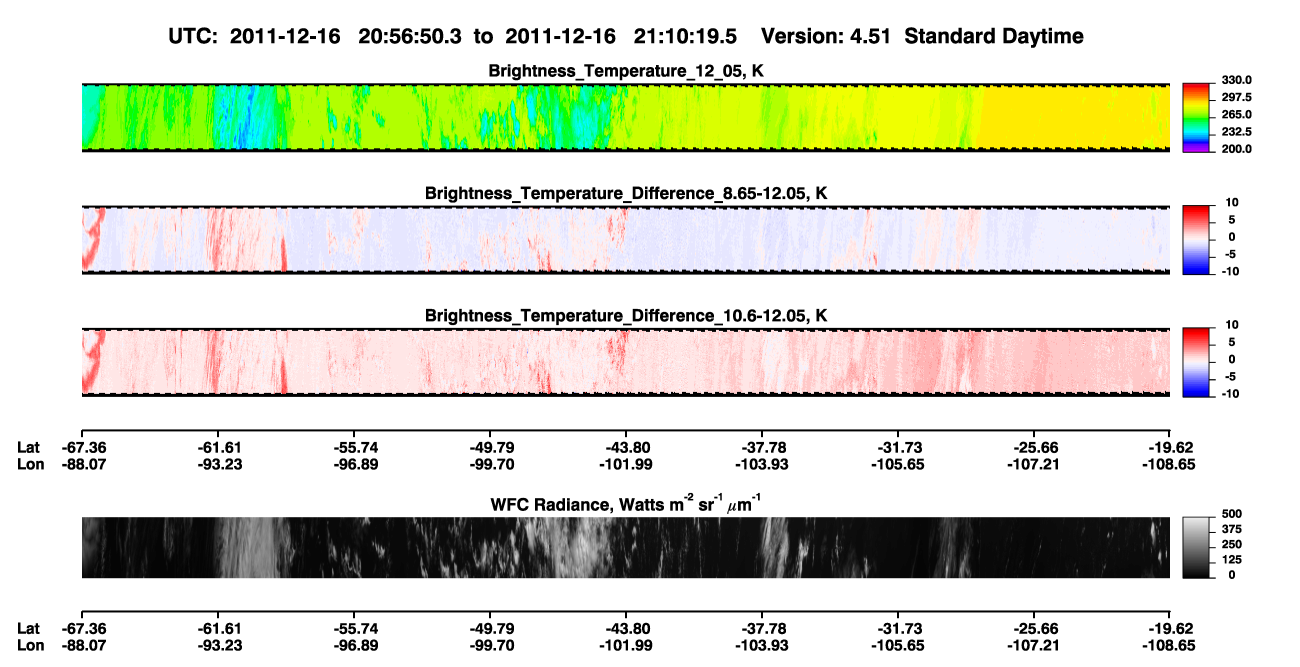Click the -43.80 latitude tick on upper axis
This screenshot has height=667, width=1300.
coord(626,447)
